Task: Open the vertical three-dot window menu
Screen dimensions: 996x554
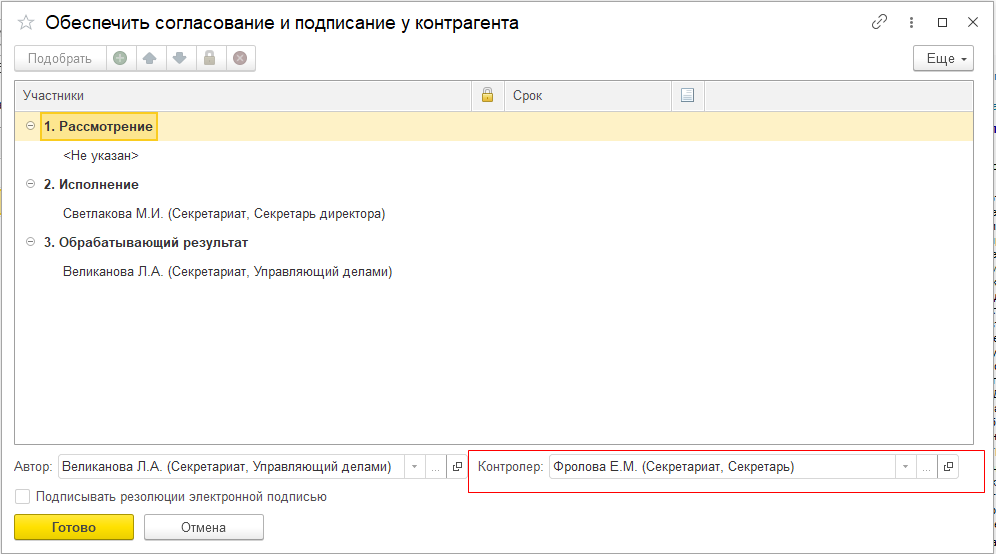Action: [x=911, y=22]
